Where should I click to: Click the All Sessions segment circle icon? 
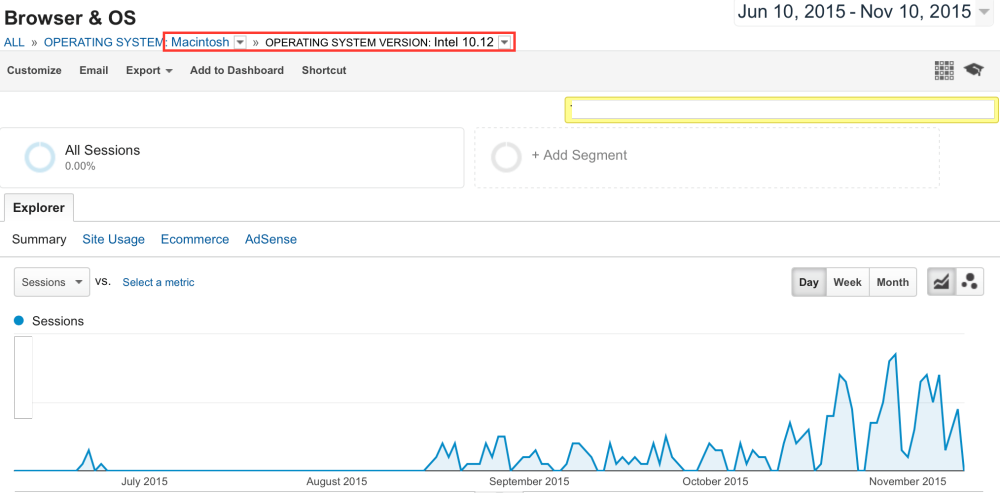point(41,157)
